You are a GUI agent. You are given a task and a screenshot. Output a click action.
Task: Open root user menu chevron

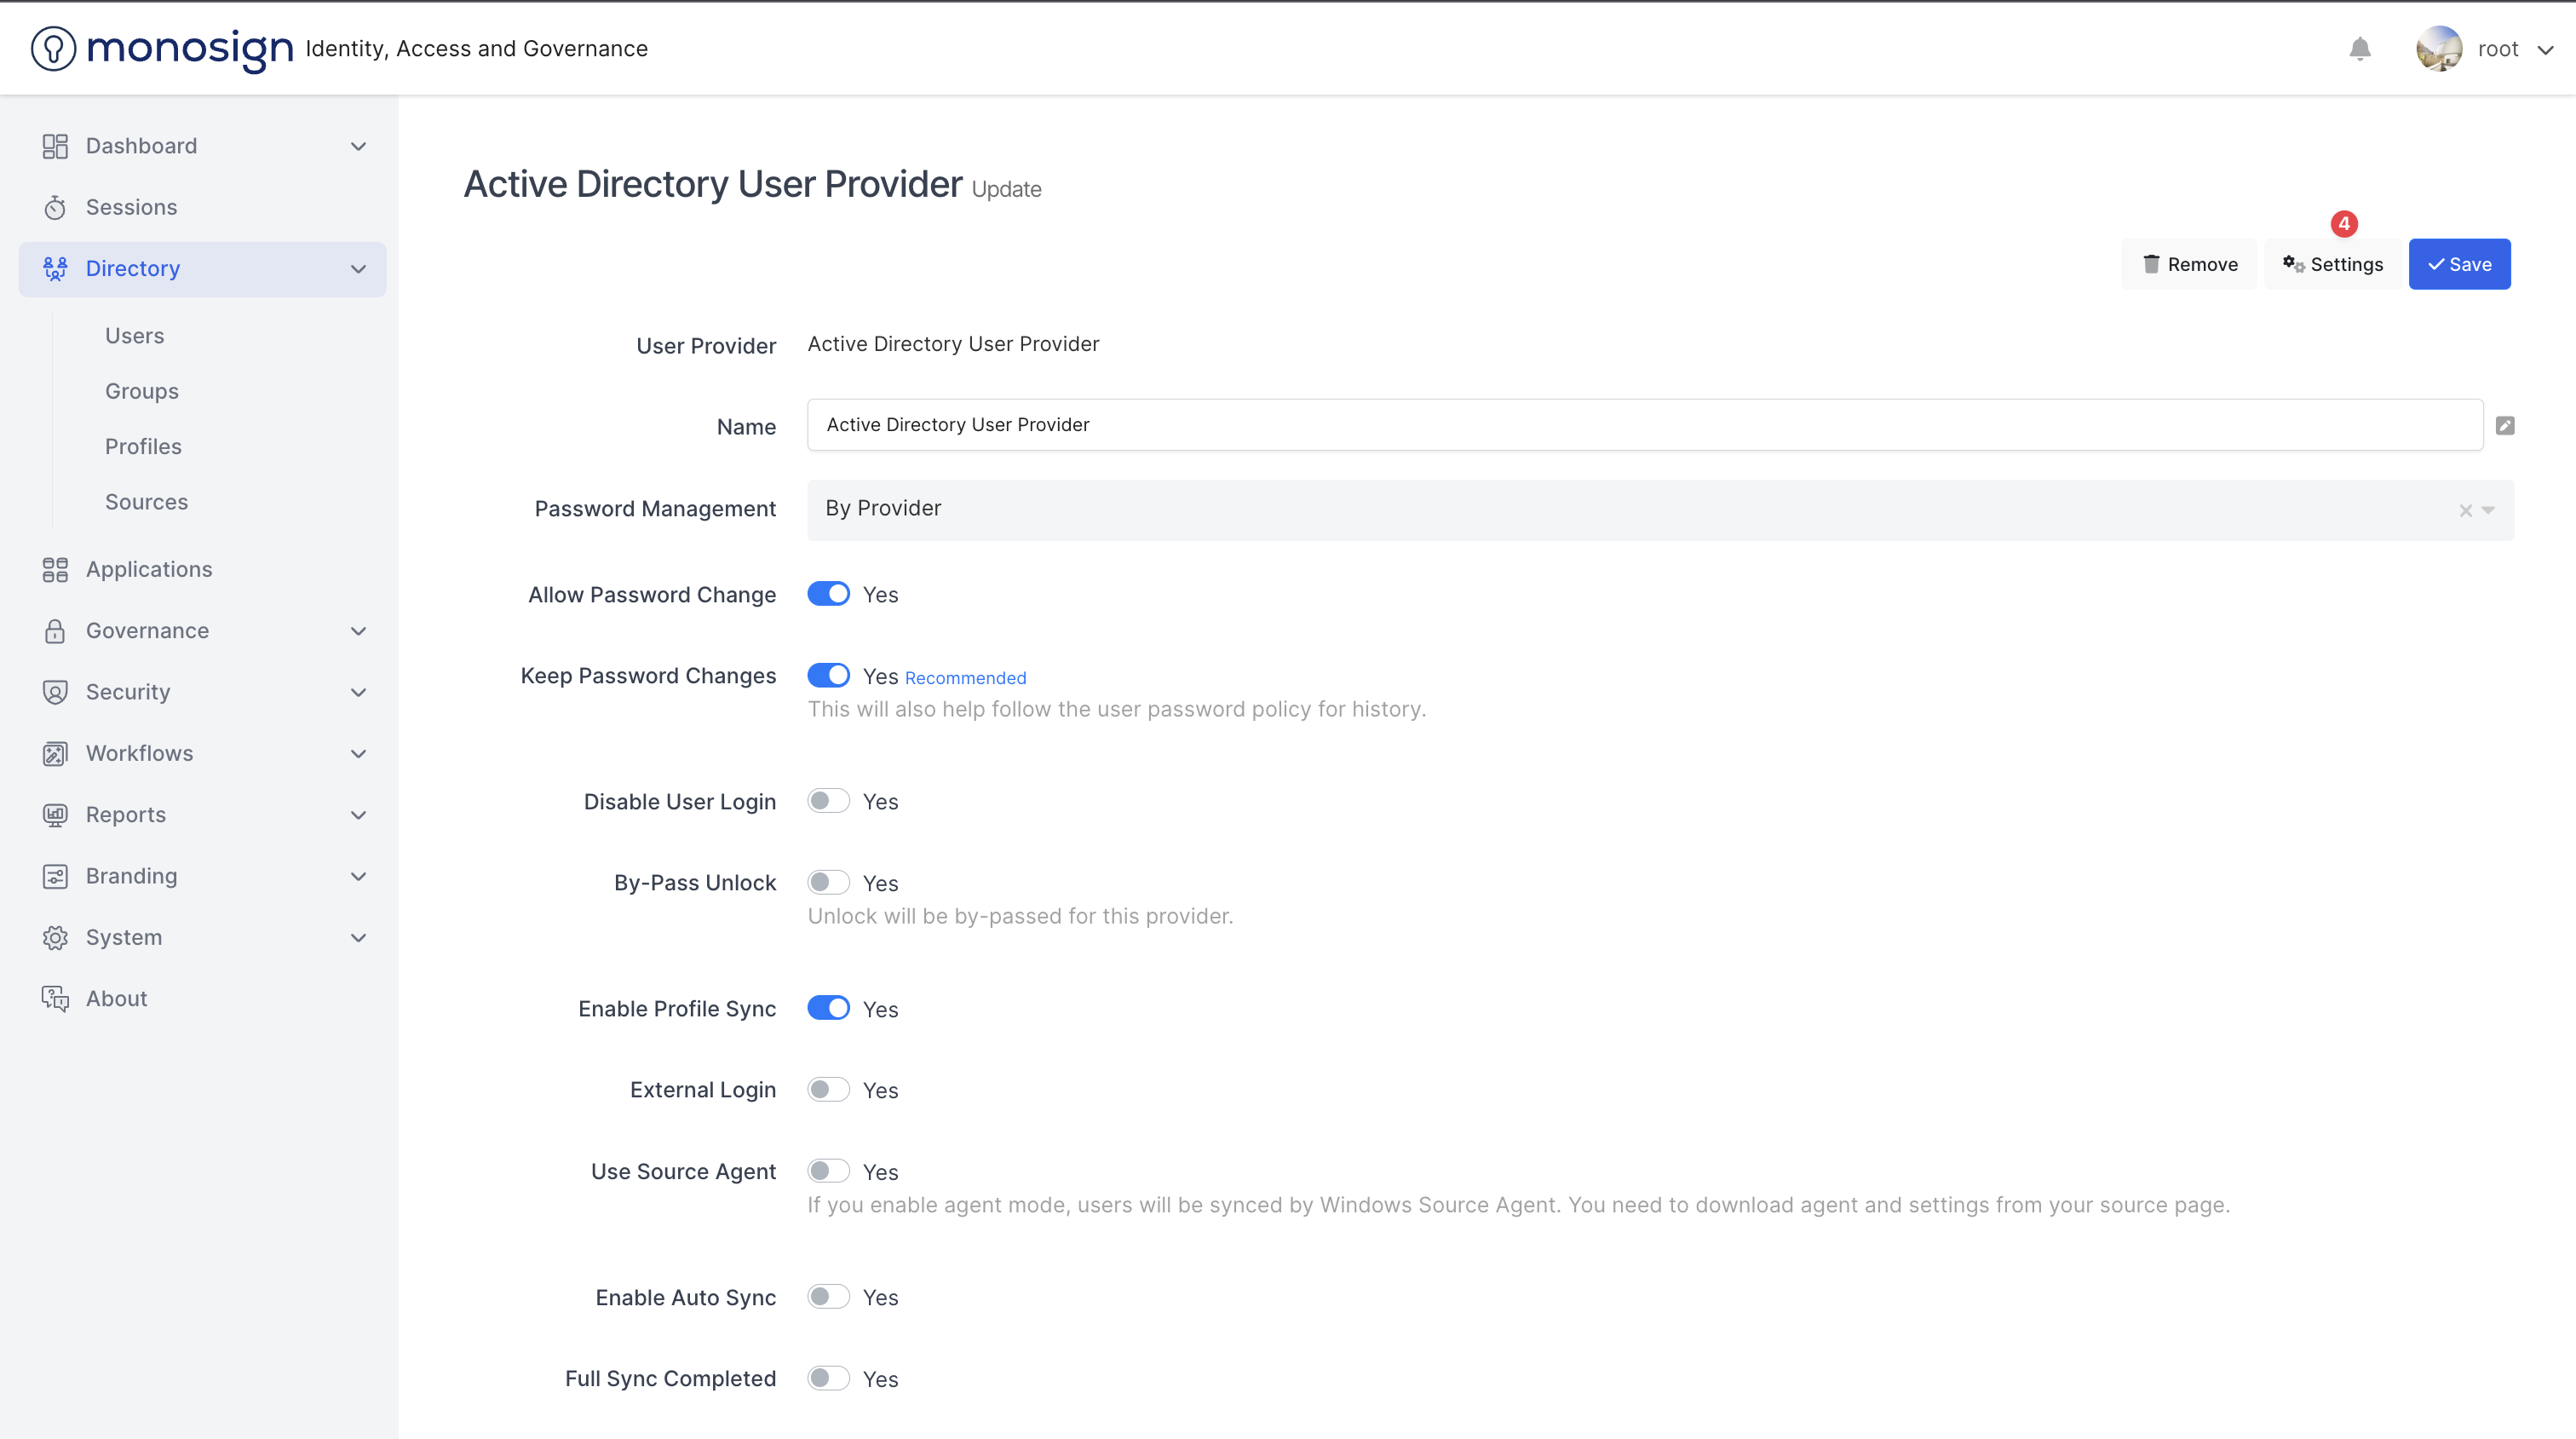tap(2545, 50)
